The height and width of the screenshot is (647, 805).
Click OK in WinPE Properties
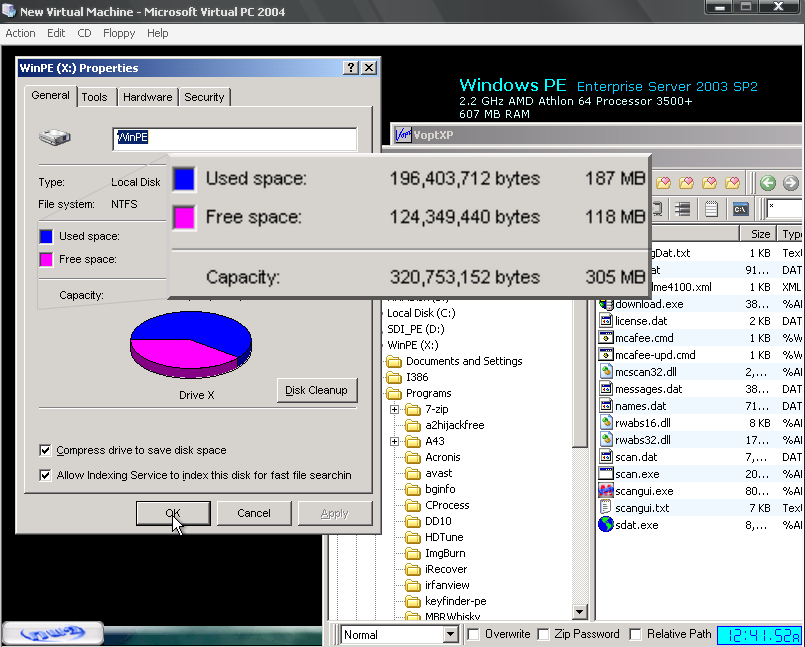tap(173, 513)
